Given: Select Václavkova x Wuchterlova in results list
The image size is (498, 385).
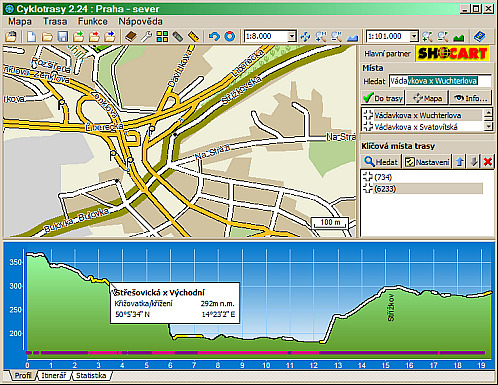Looking at the screenshot, I should (422, 115).
